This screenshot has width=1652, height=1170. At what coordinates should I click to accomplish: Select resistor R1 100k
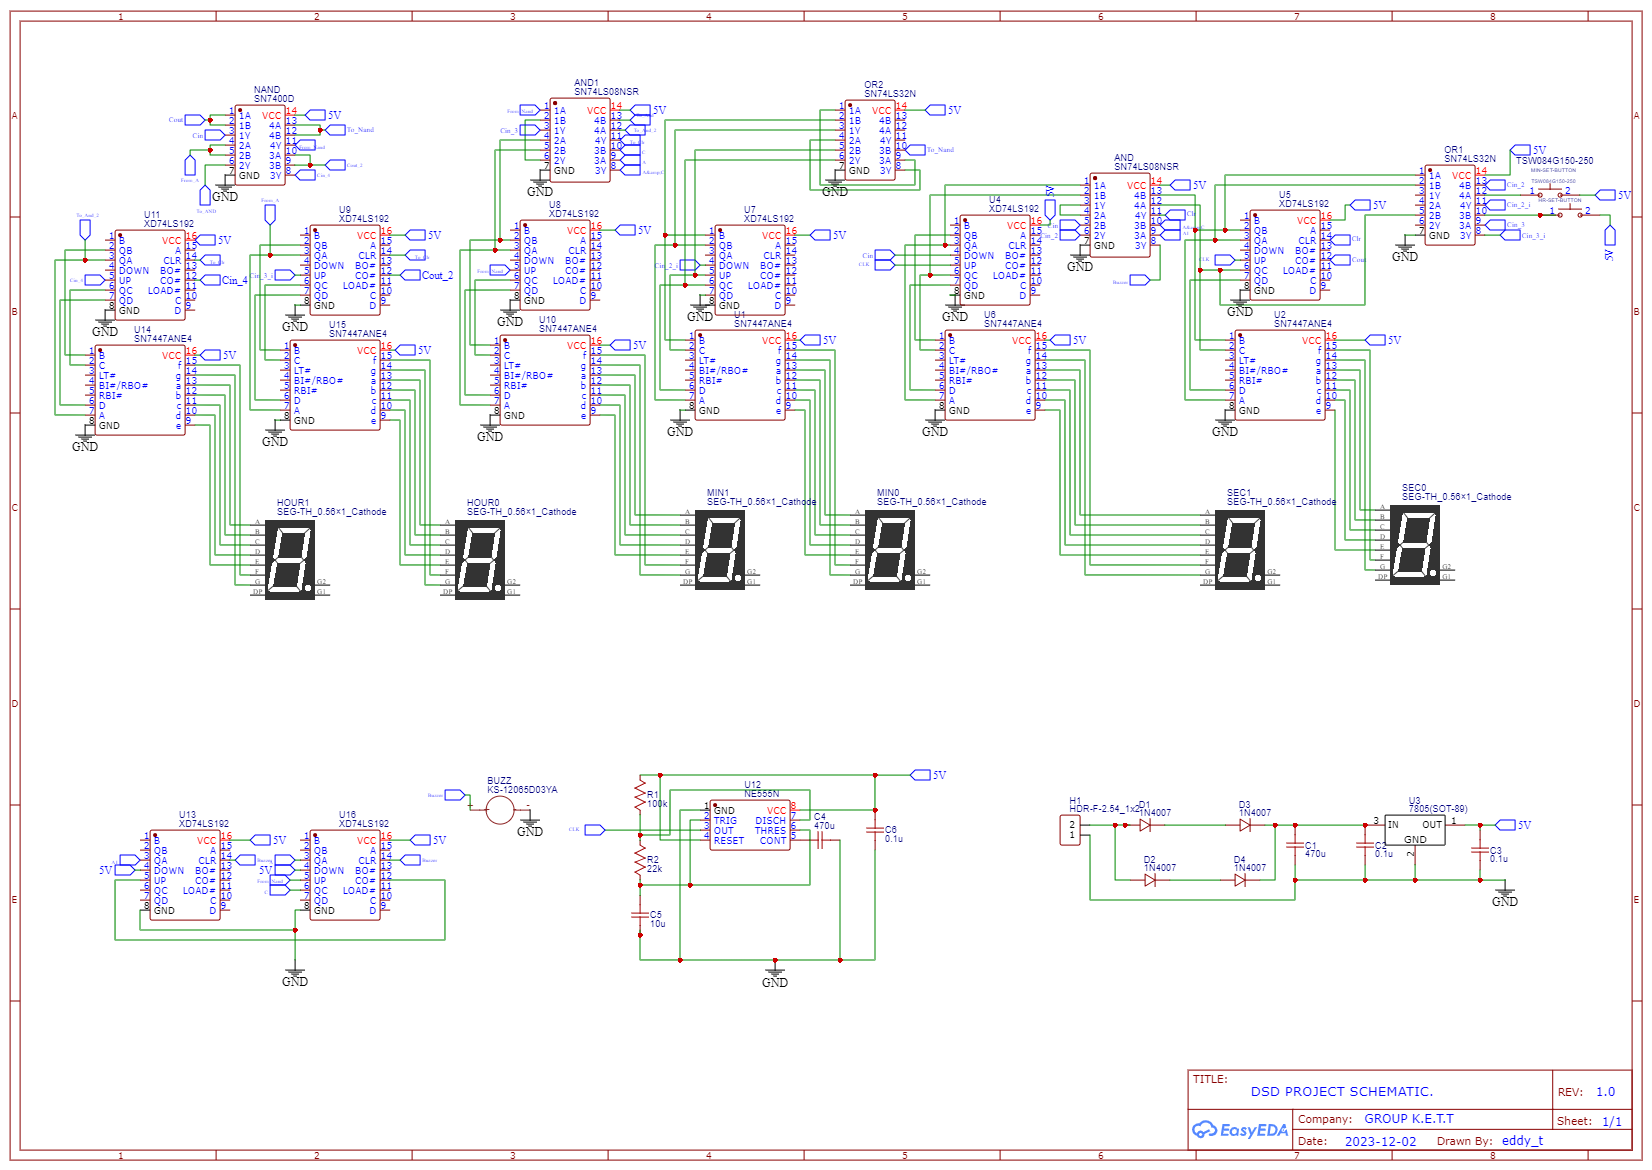640,797
